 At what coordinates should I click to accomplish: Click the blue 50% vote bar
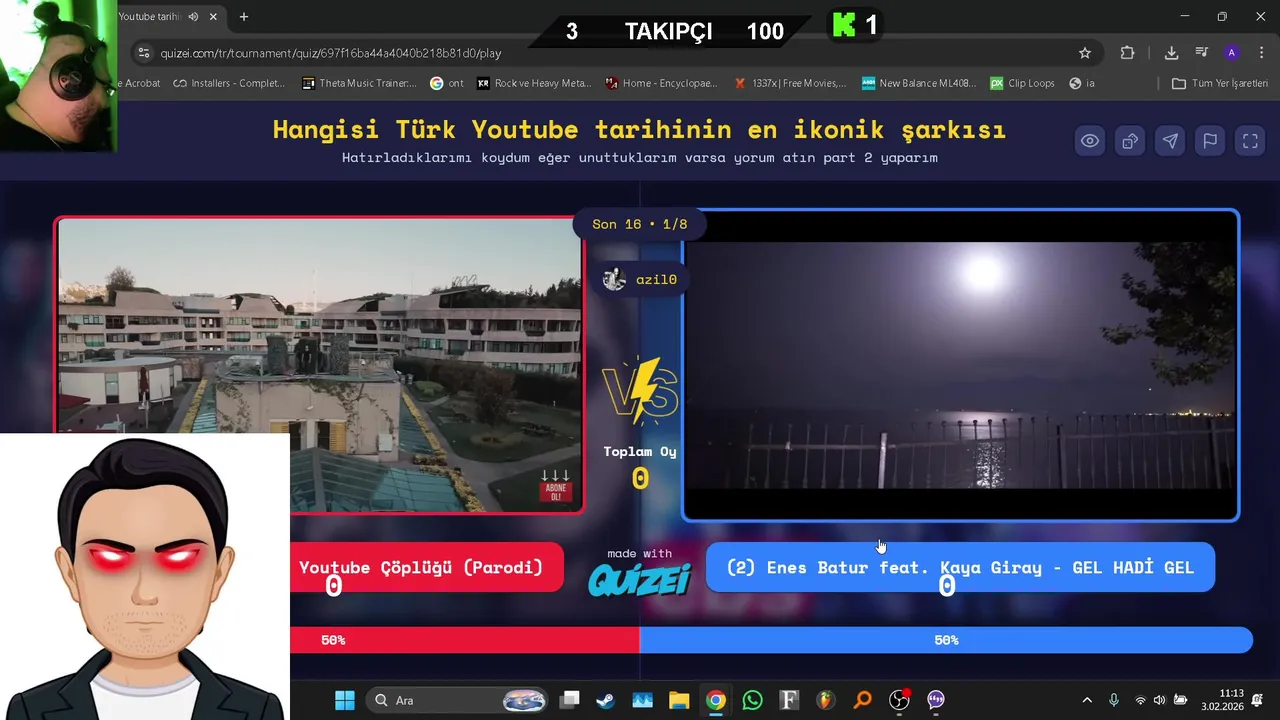pyautogui.click(x=946, y=640)
